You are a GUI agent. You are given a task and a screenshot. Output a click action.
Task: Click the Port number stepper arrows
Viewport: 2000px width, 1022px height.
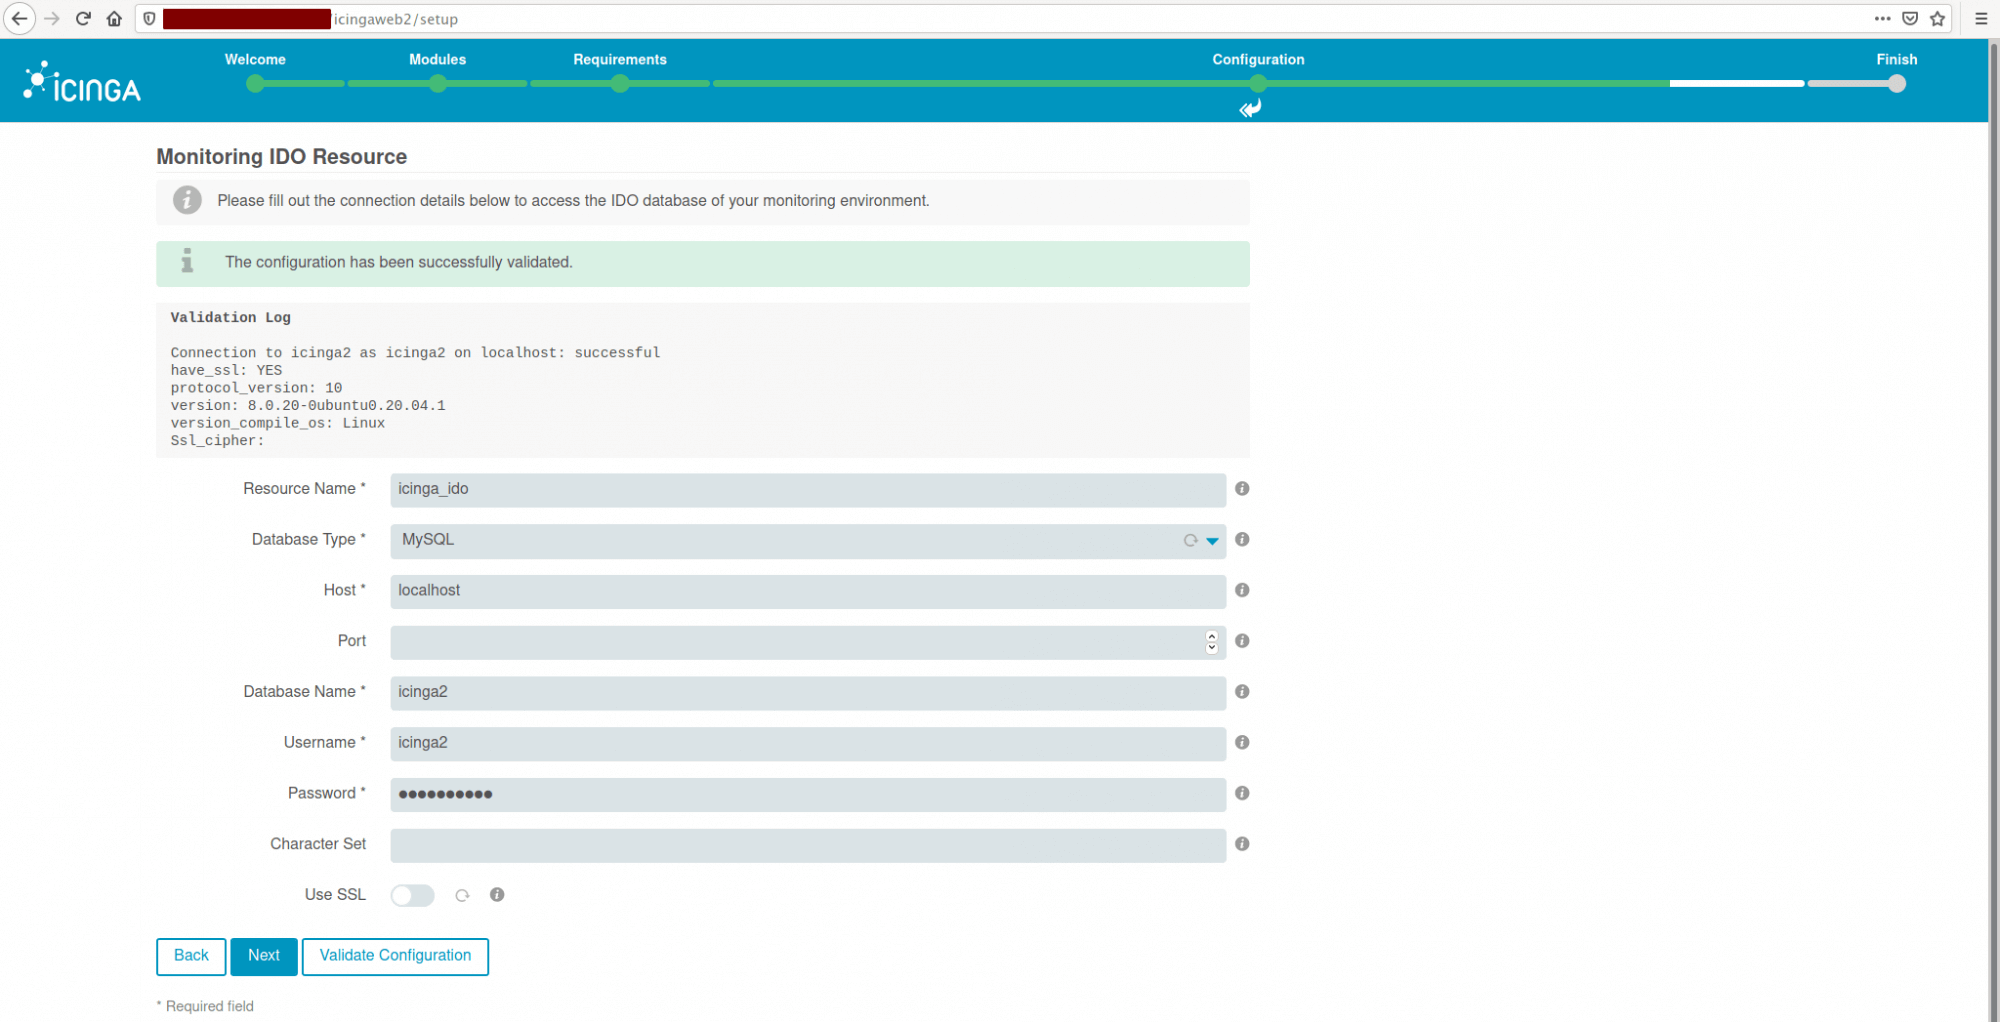tap(1212, 642)
